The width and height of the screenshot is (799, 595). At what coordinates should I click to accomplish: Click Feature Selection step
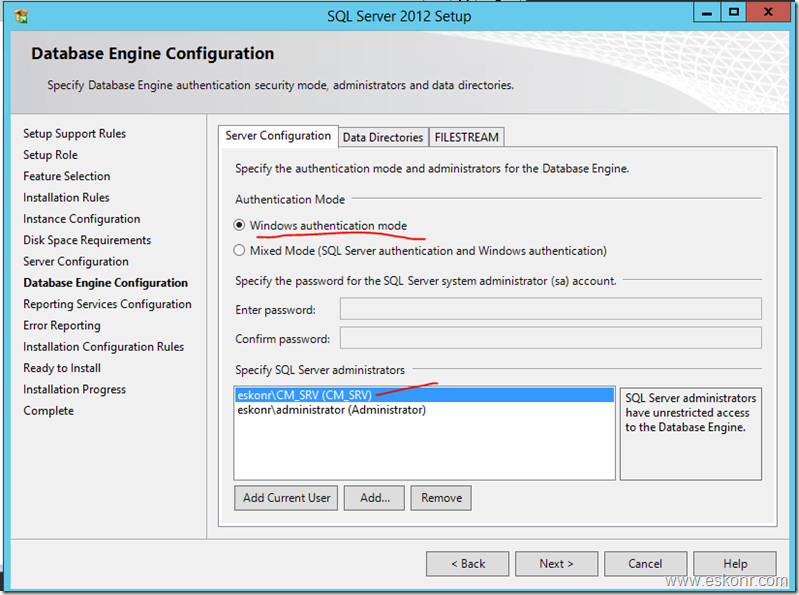(x=67, y=176)
